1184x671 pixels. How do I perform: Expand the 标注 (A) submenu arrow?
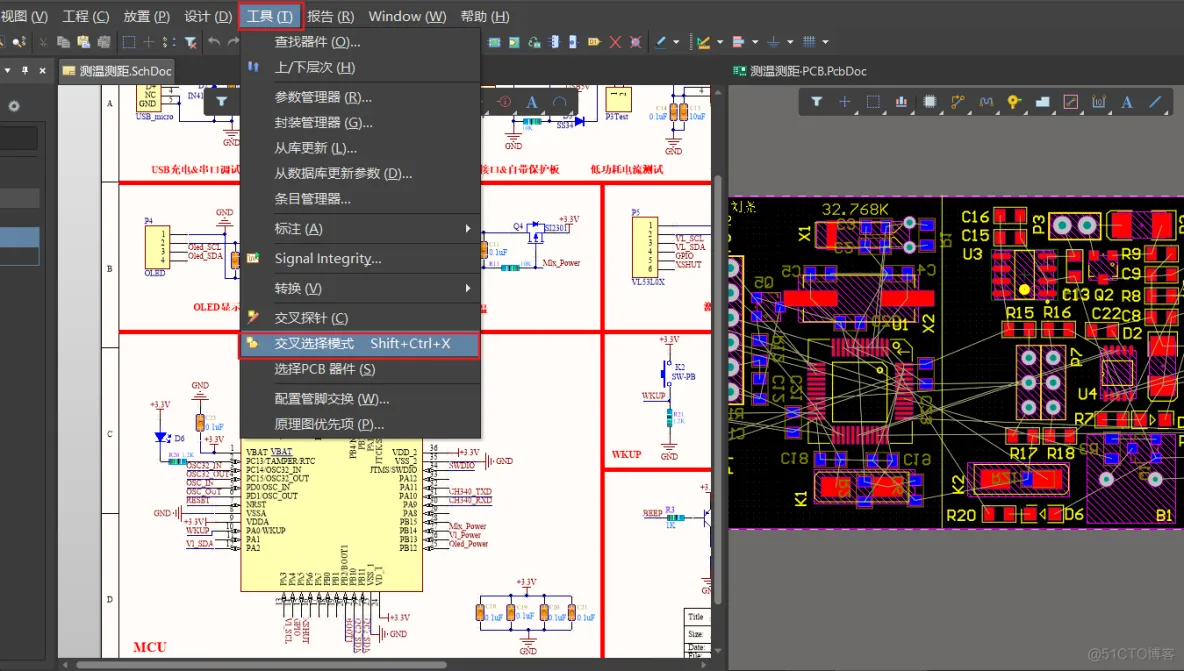468,229
